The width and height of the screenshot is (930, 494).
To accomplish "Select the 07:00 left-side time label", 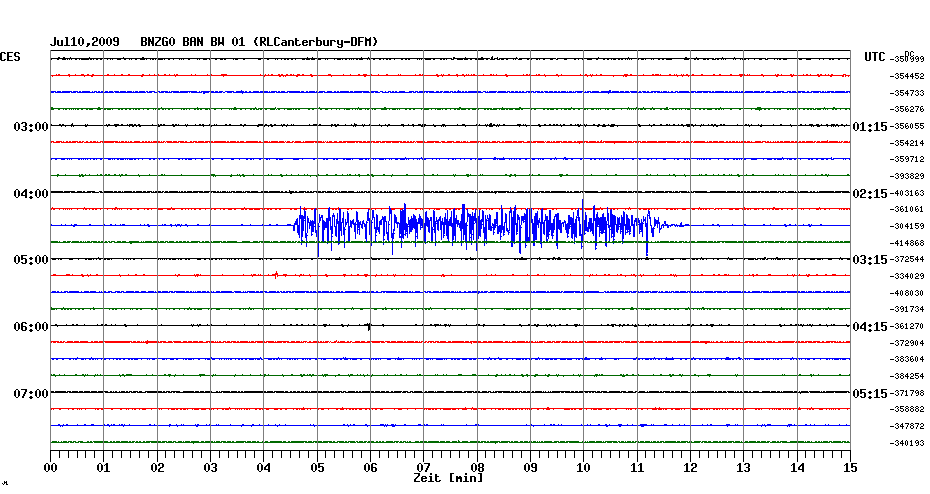I will (31, 393).
